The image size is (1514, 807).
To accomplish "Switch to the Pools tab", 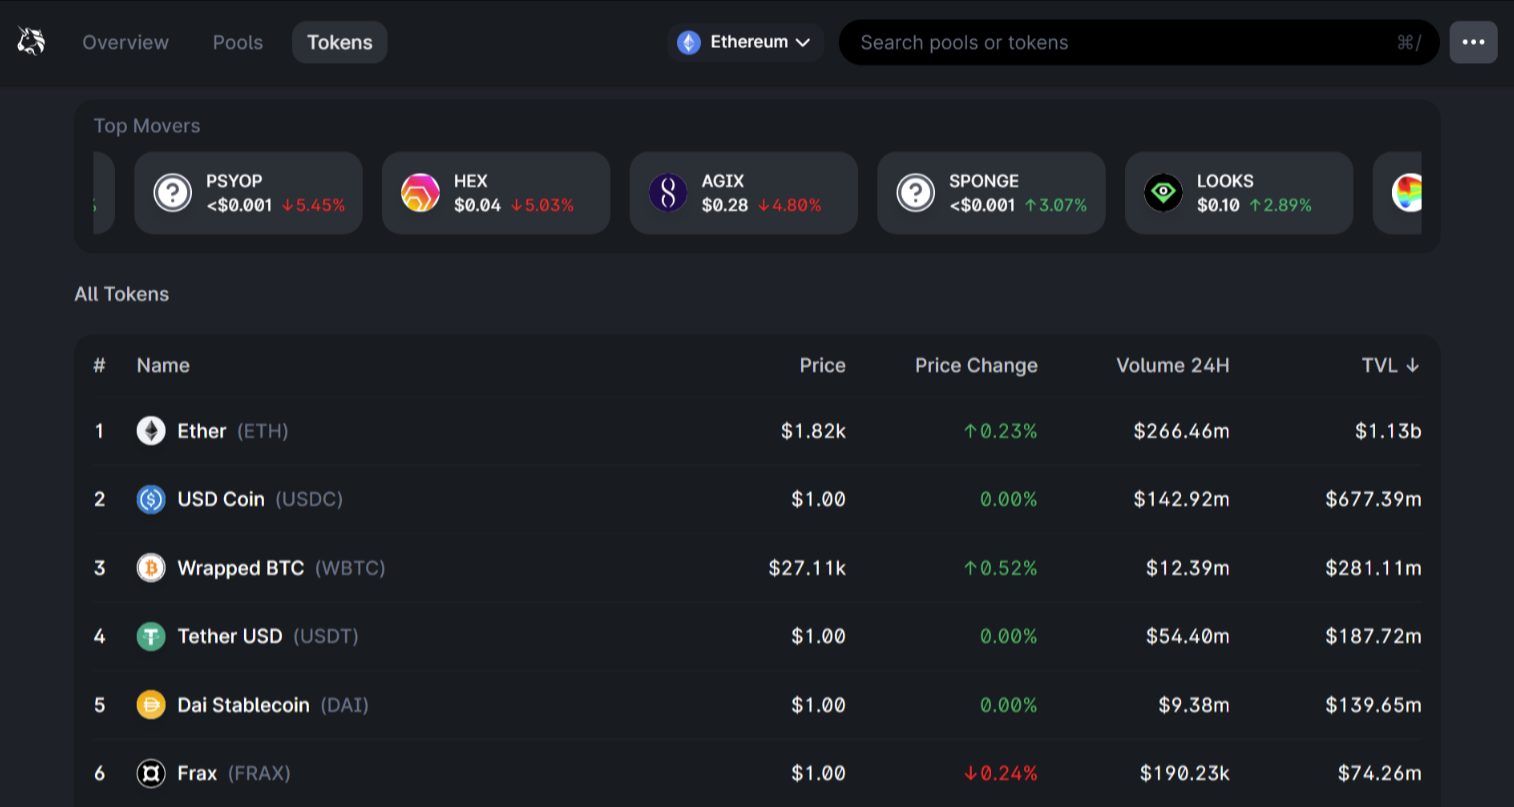I will pos(238,42).
